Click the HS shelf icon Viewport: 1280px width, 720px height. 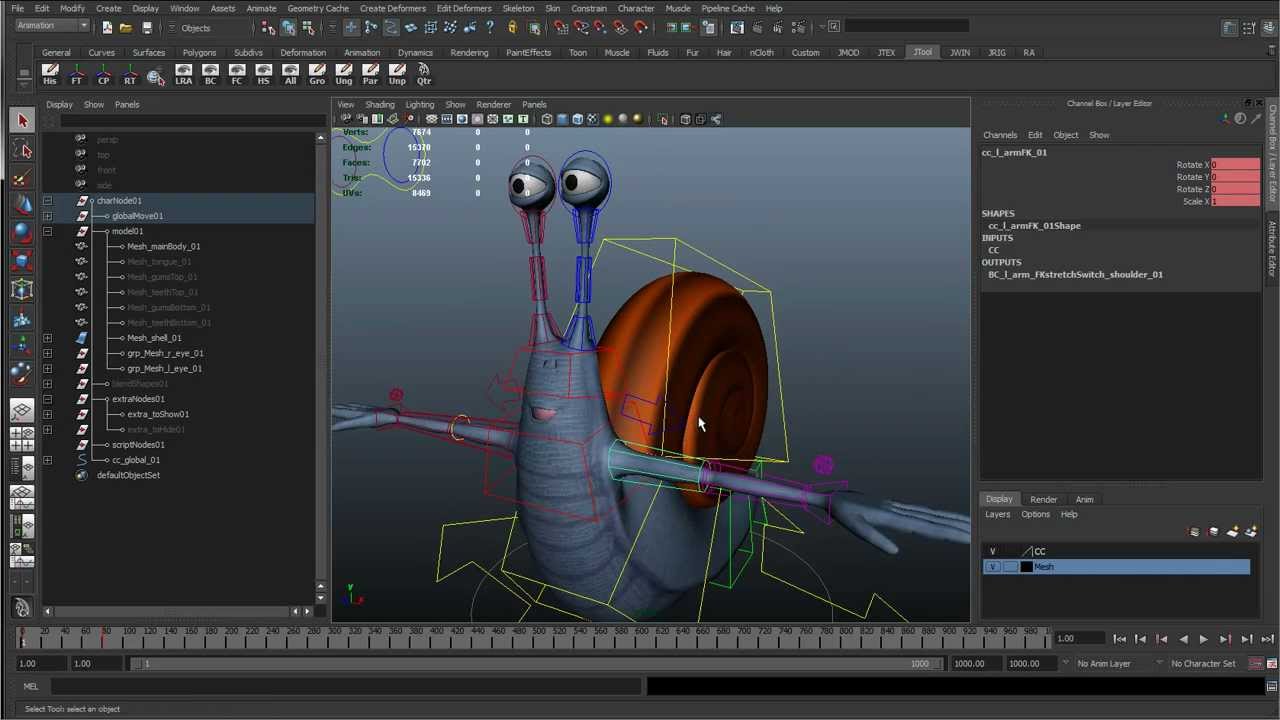(263, 74)
